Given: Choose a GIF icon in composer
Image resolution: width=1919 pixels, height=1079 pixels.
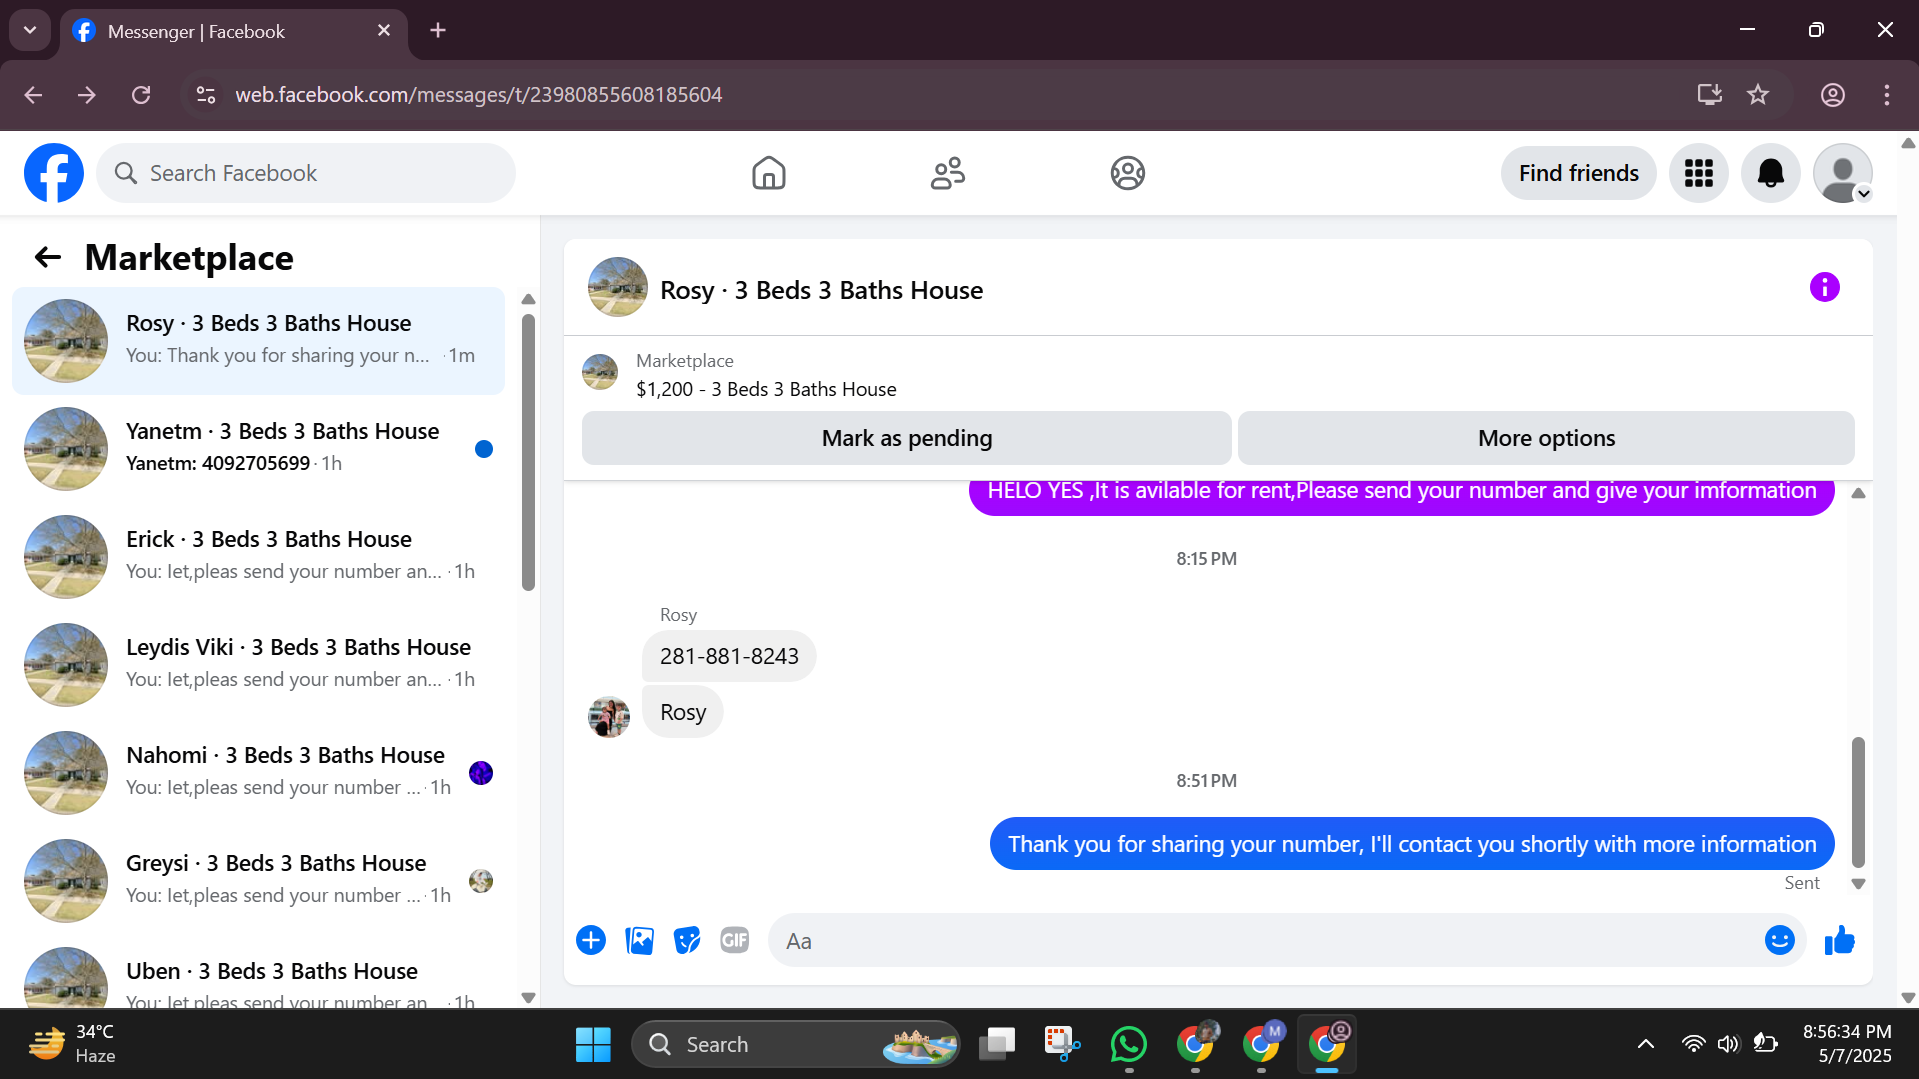Looking at the screenshot, I should coord(735,940).
